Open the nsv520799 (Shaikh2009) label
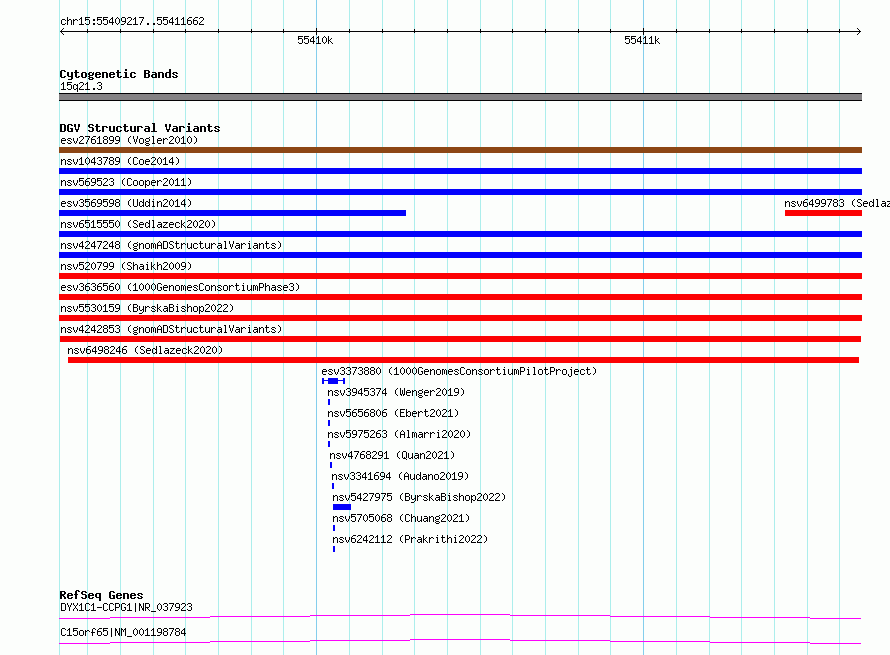The width and height of the screenshot is (890, 655). [x=126, y=266]
